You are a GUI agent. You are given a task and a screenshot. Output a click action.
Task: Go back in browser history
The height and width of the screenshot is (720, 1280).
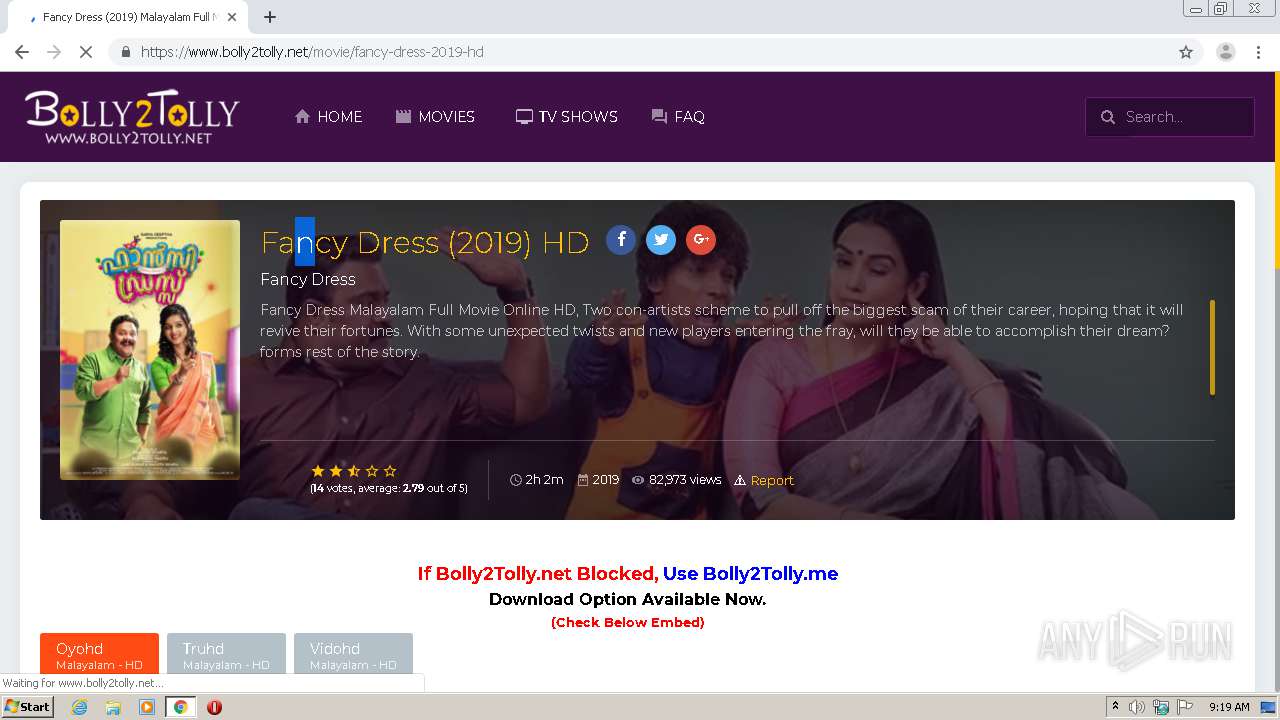(x=22, y=52)
